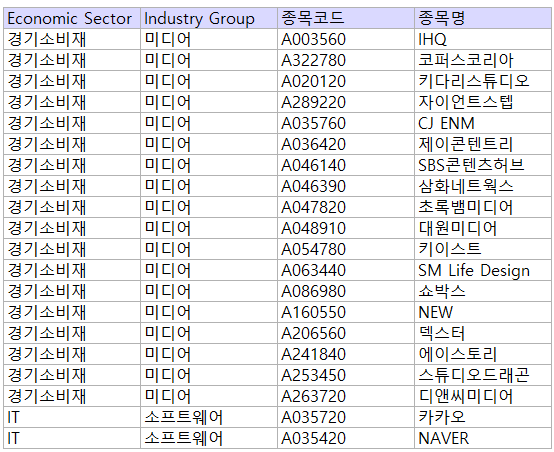Click 경기소비재 cell in CJ ENM row
554x452 pixels.
tap(72, 123)
